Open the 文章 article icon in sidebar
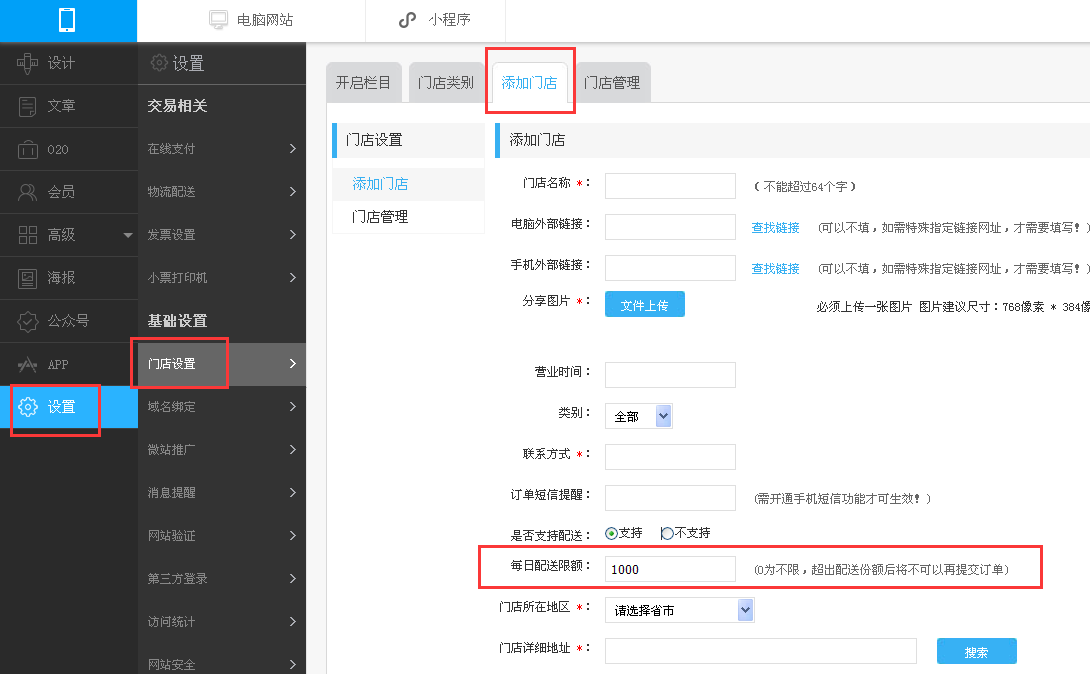This screenshot has width=1090, height=674. pos(27,106)
